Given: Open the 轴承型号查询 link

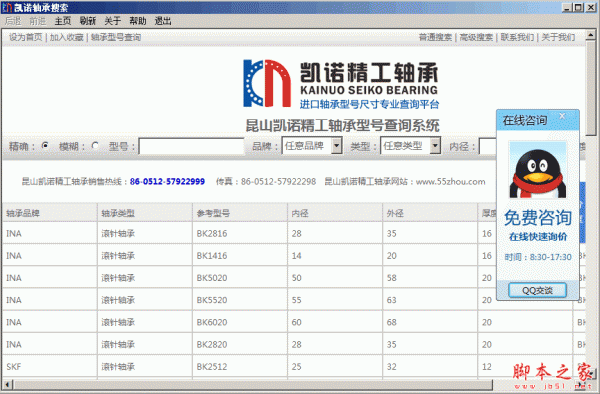Looking at the screenshot, I should click(x=116, y=37).
